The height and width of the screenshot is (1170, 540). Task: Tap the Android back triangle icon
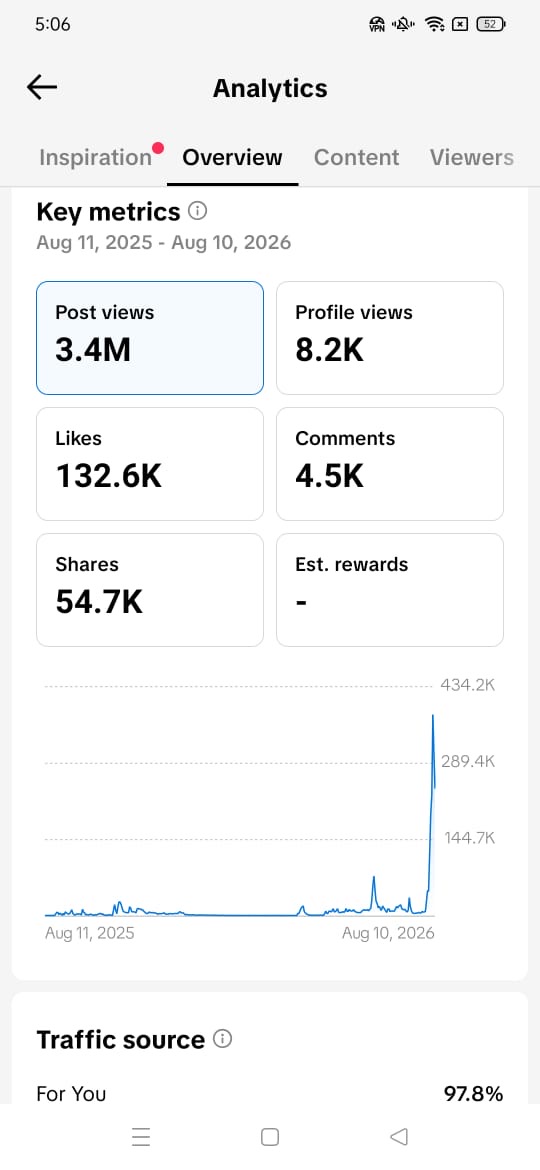[x=399, y=1136]
